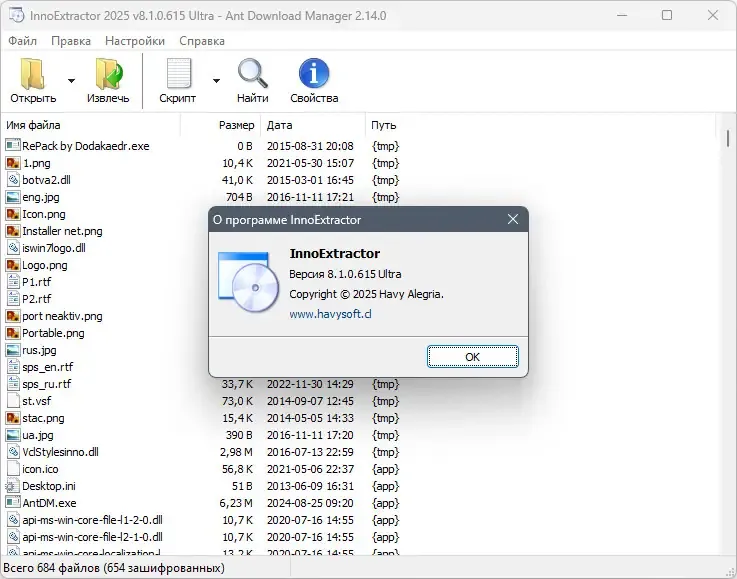Viewport: 737px width, 579px height.
Task: Click the date 2024-08-25 09:20
Action: tap(310, 503)
